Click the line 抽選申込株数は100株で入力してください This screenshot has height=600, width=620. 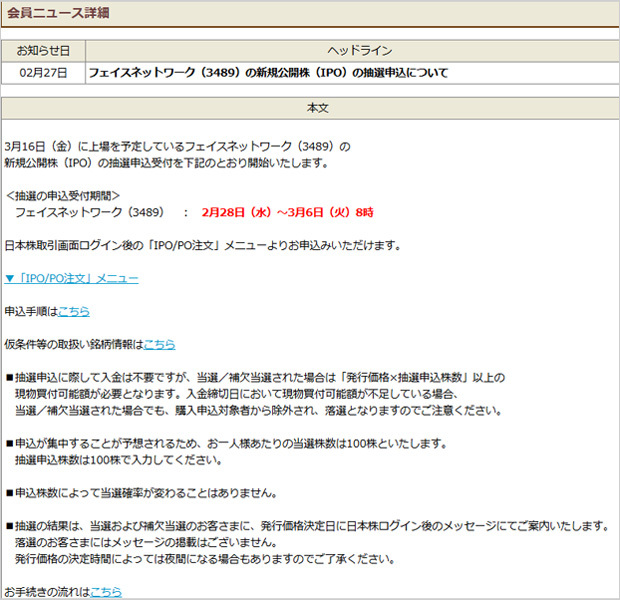point(119,460)
